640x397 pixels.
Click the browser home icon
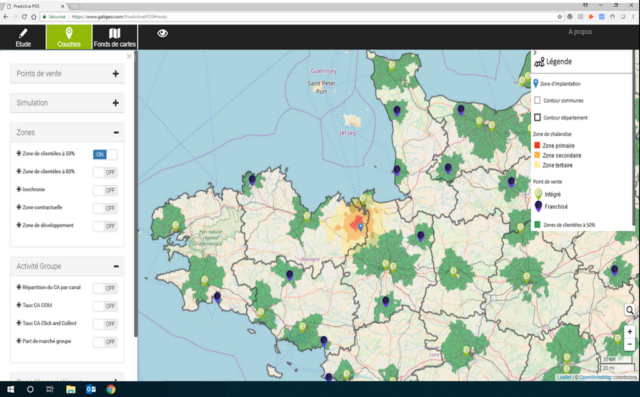tap(33, 17)
